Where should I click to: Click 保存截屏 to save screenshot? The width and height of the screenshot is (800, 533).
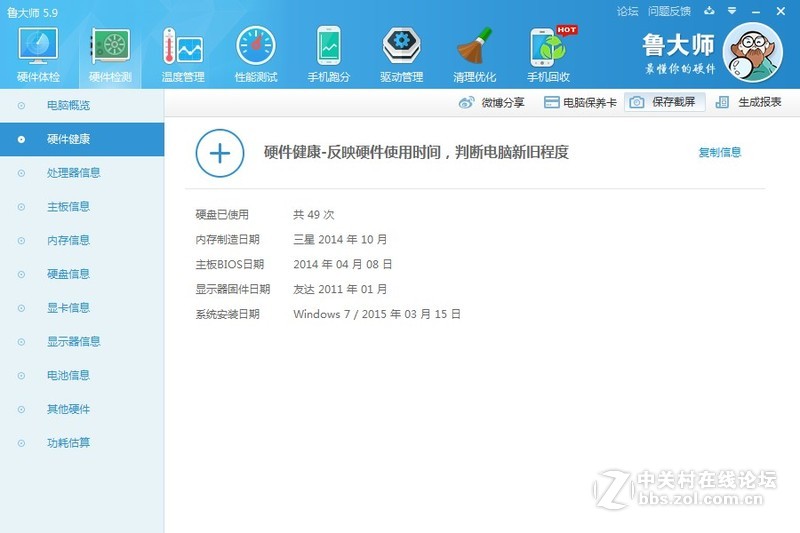(x=665, y=102)
